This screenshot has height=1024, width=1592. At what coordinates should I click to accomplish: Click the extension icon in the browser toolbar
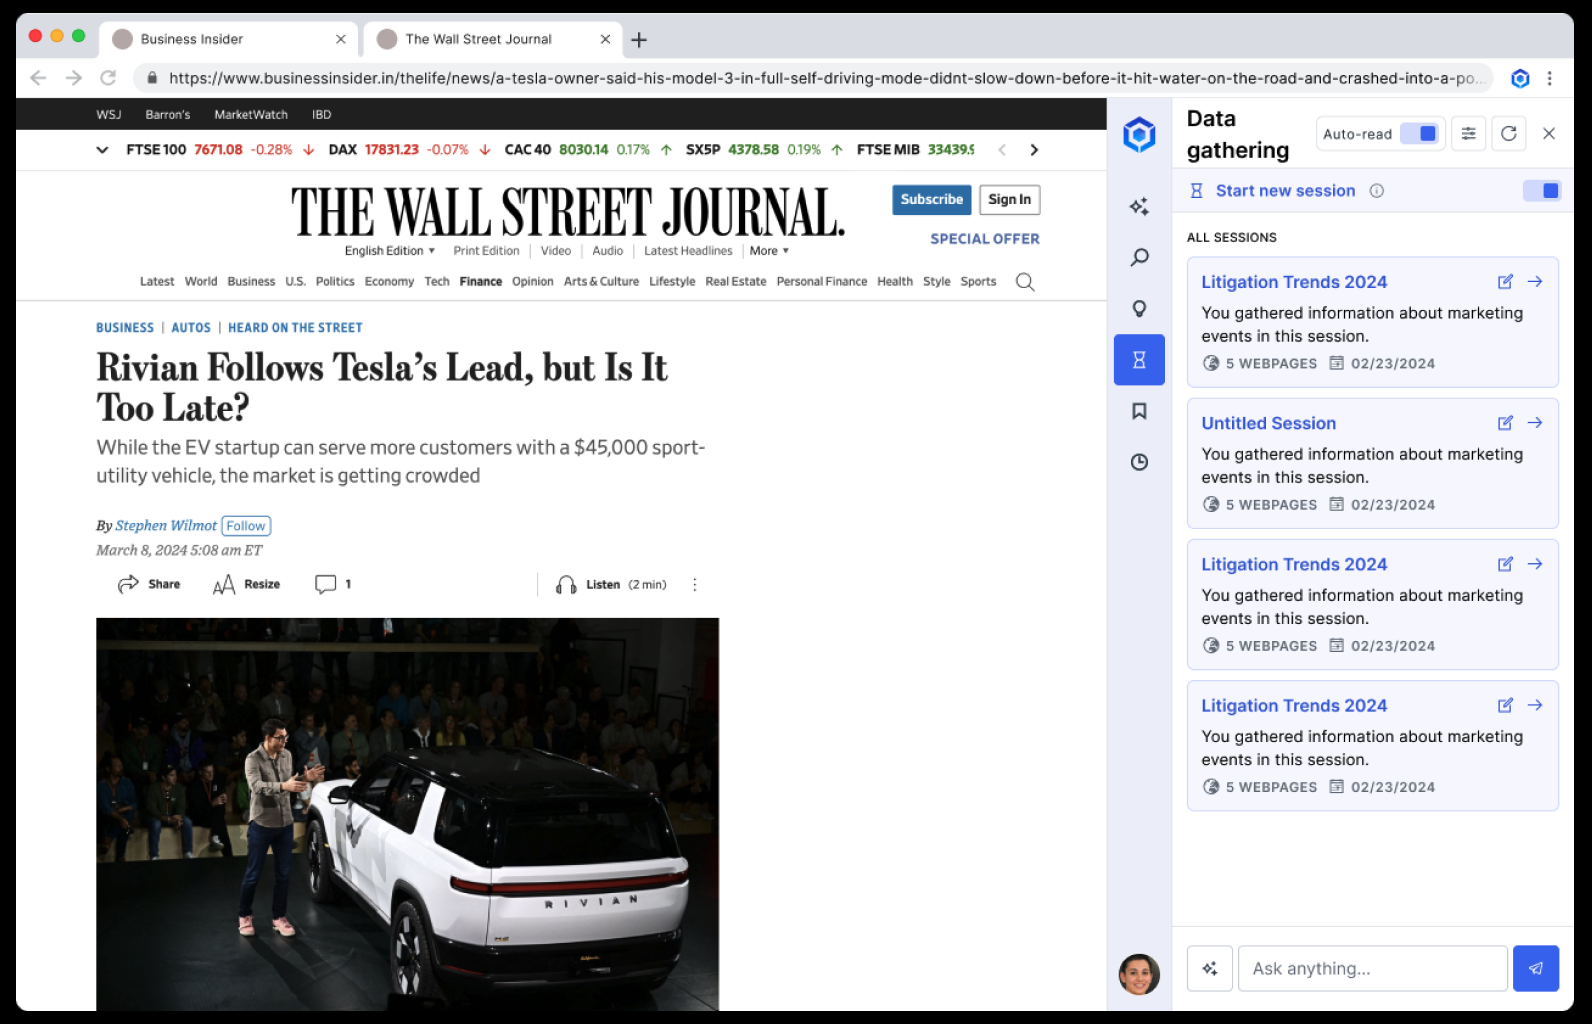point(1520,79)
